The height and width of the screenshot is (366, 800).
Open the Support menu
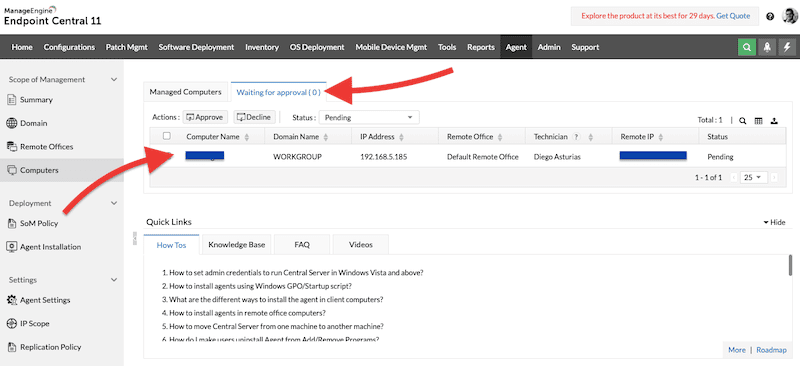point(585,47)
